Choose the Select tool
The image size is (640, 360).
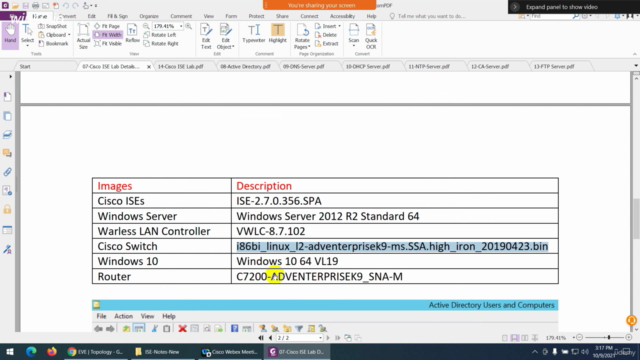pos(27,35)
